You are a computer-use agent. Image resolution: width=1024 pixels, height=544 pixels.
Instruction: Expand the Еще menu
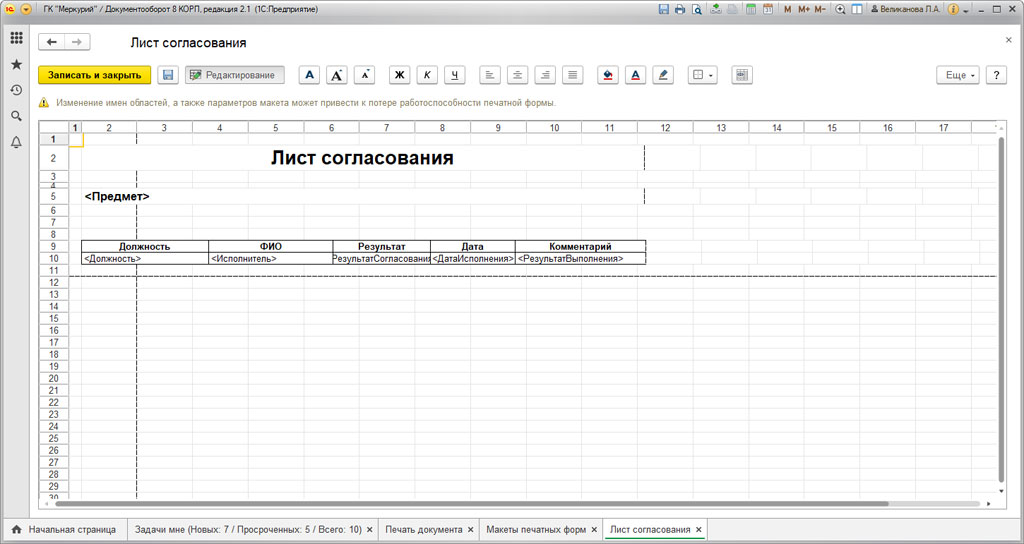click(958, 75)
